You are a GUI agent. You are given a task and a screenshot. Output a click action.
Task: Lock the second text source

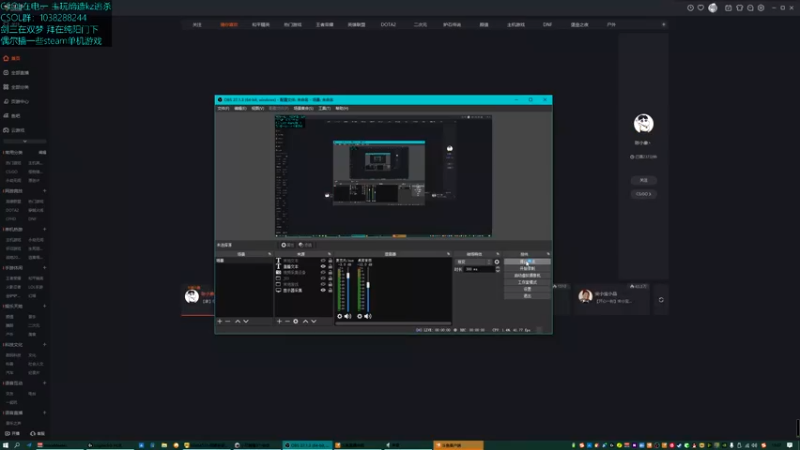click(330, 266)
